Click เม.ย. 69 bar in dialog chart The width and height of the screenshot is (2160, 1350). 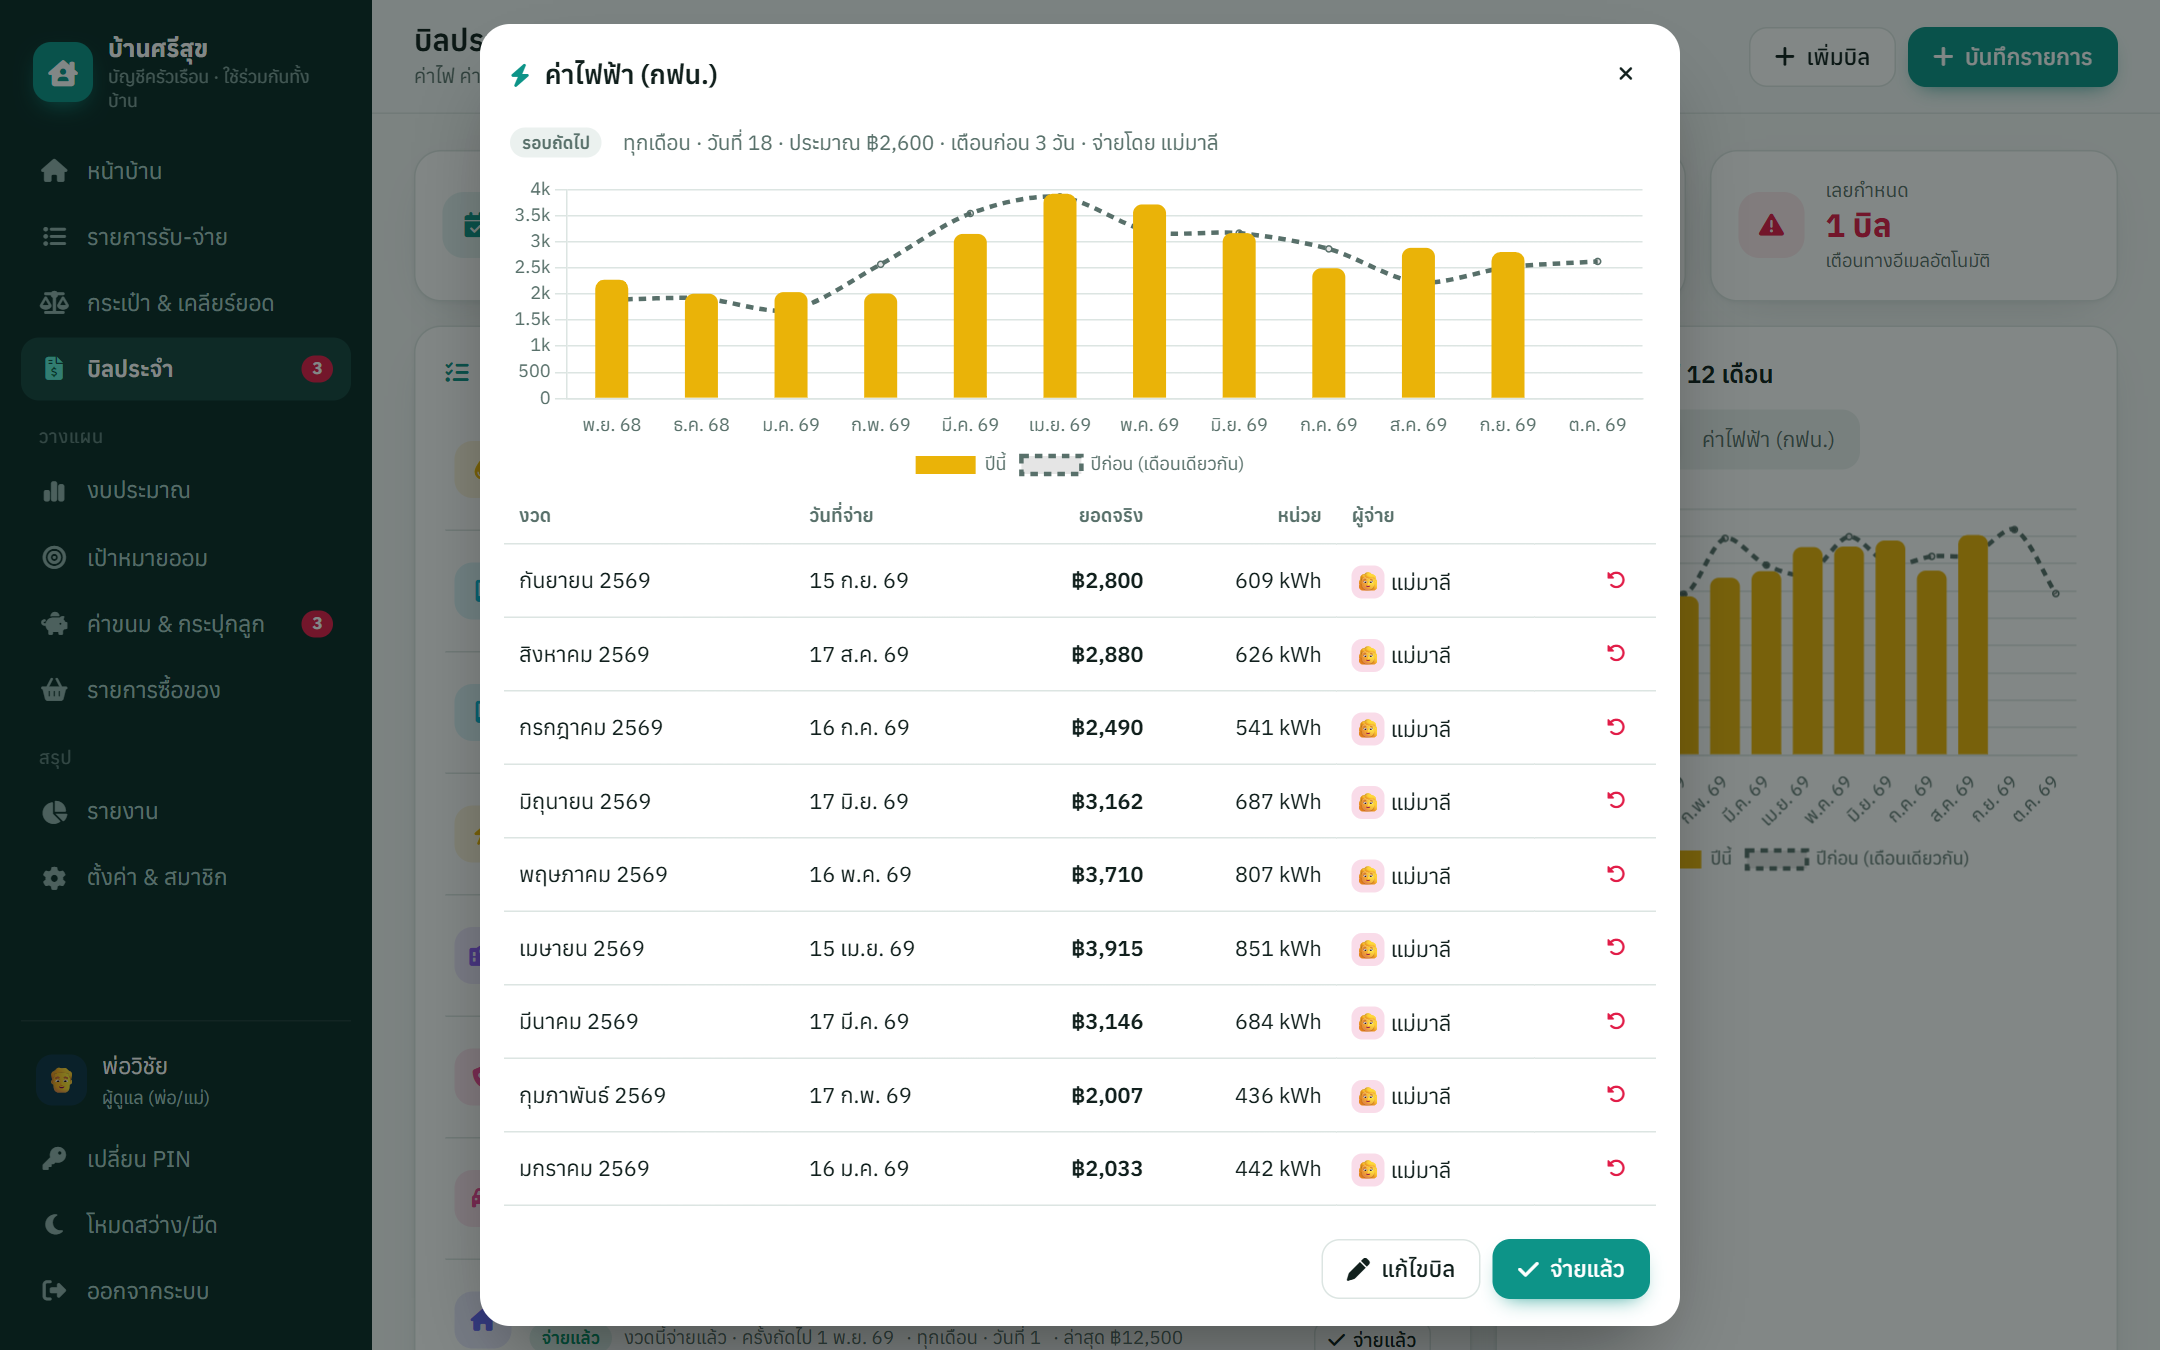point(1060,296)
